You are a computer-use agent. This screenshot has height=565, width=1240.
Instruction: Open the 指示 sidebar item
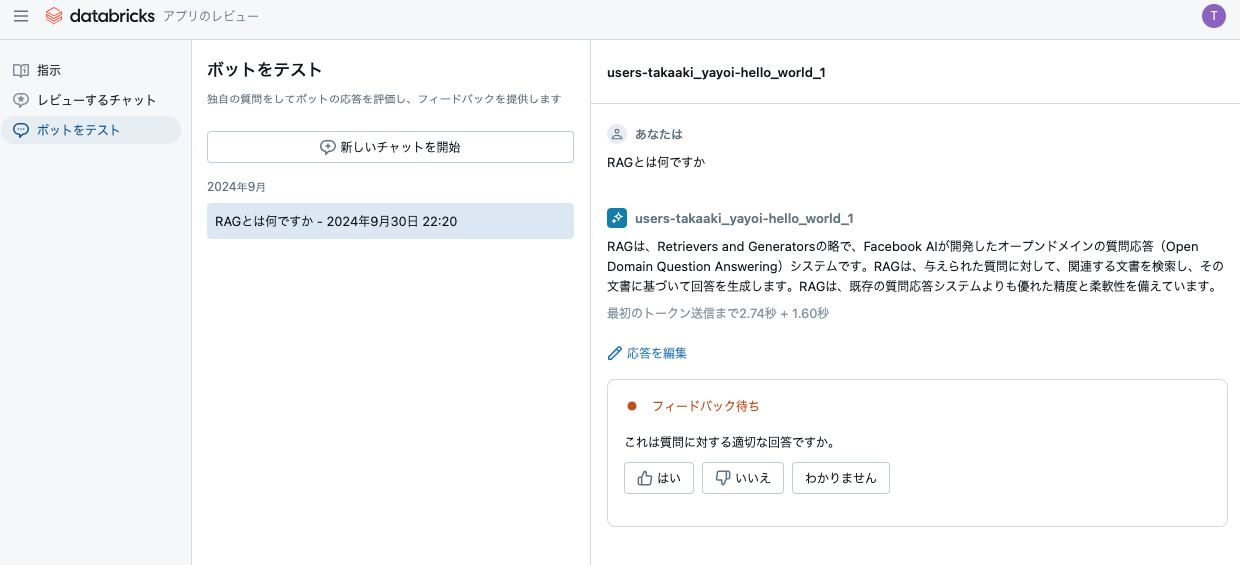click(91, 71)
